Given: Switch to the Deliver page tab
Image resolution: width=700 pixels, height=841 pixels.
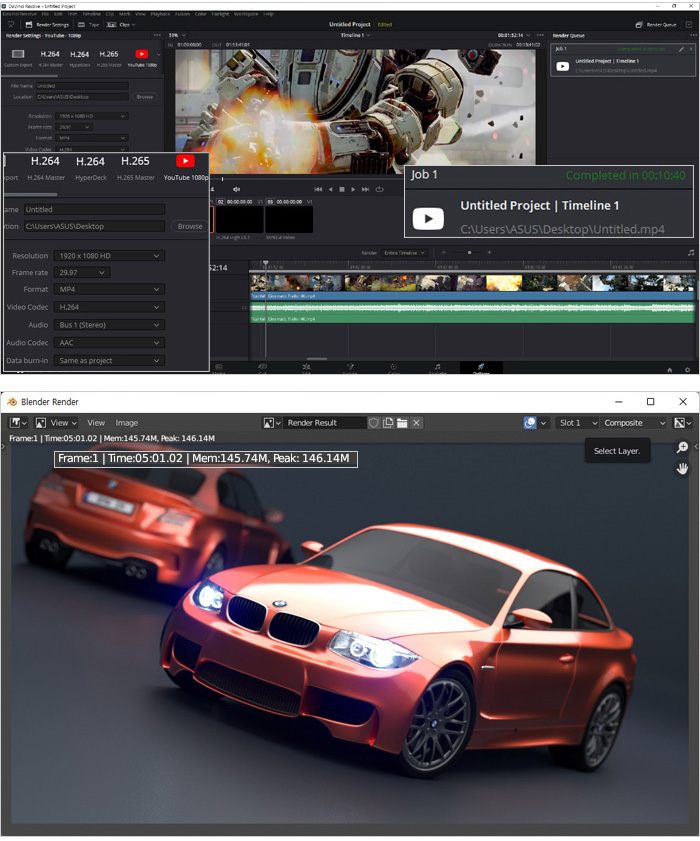Looking at the screenshot, I should pos(481,368).
